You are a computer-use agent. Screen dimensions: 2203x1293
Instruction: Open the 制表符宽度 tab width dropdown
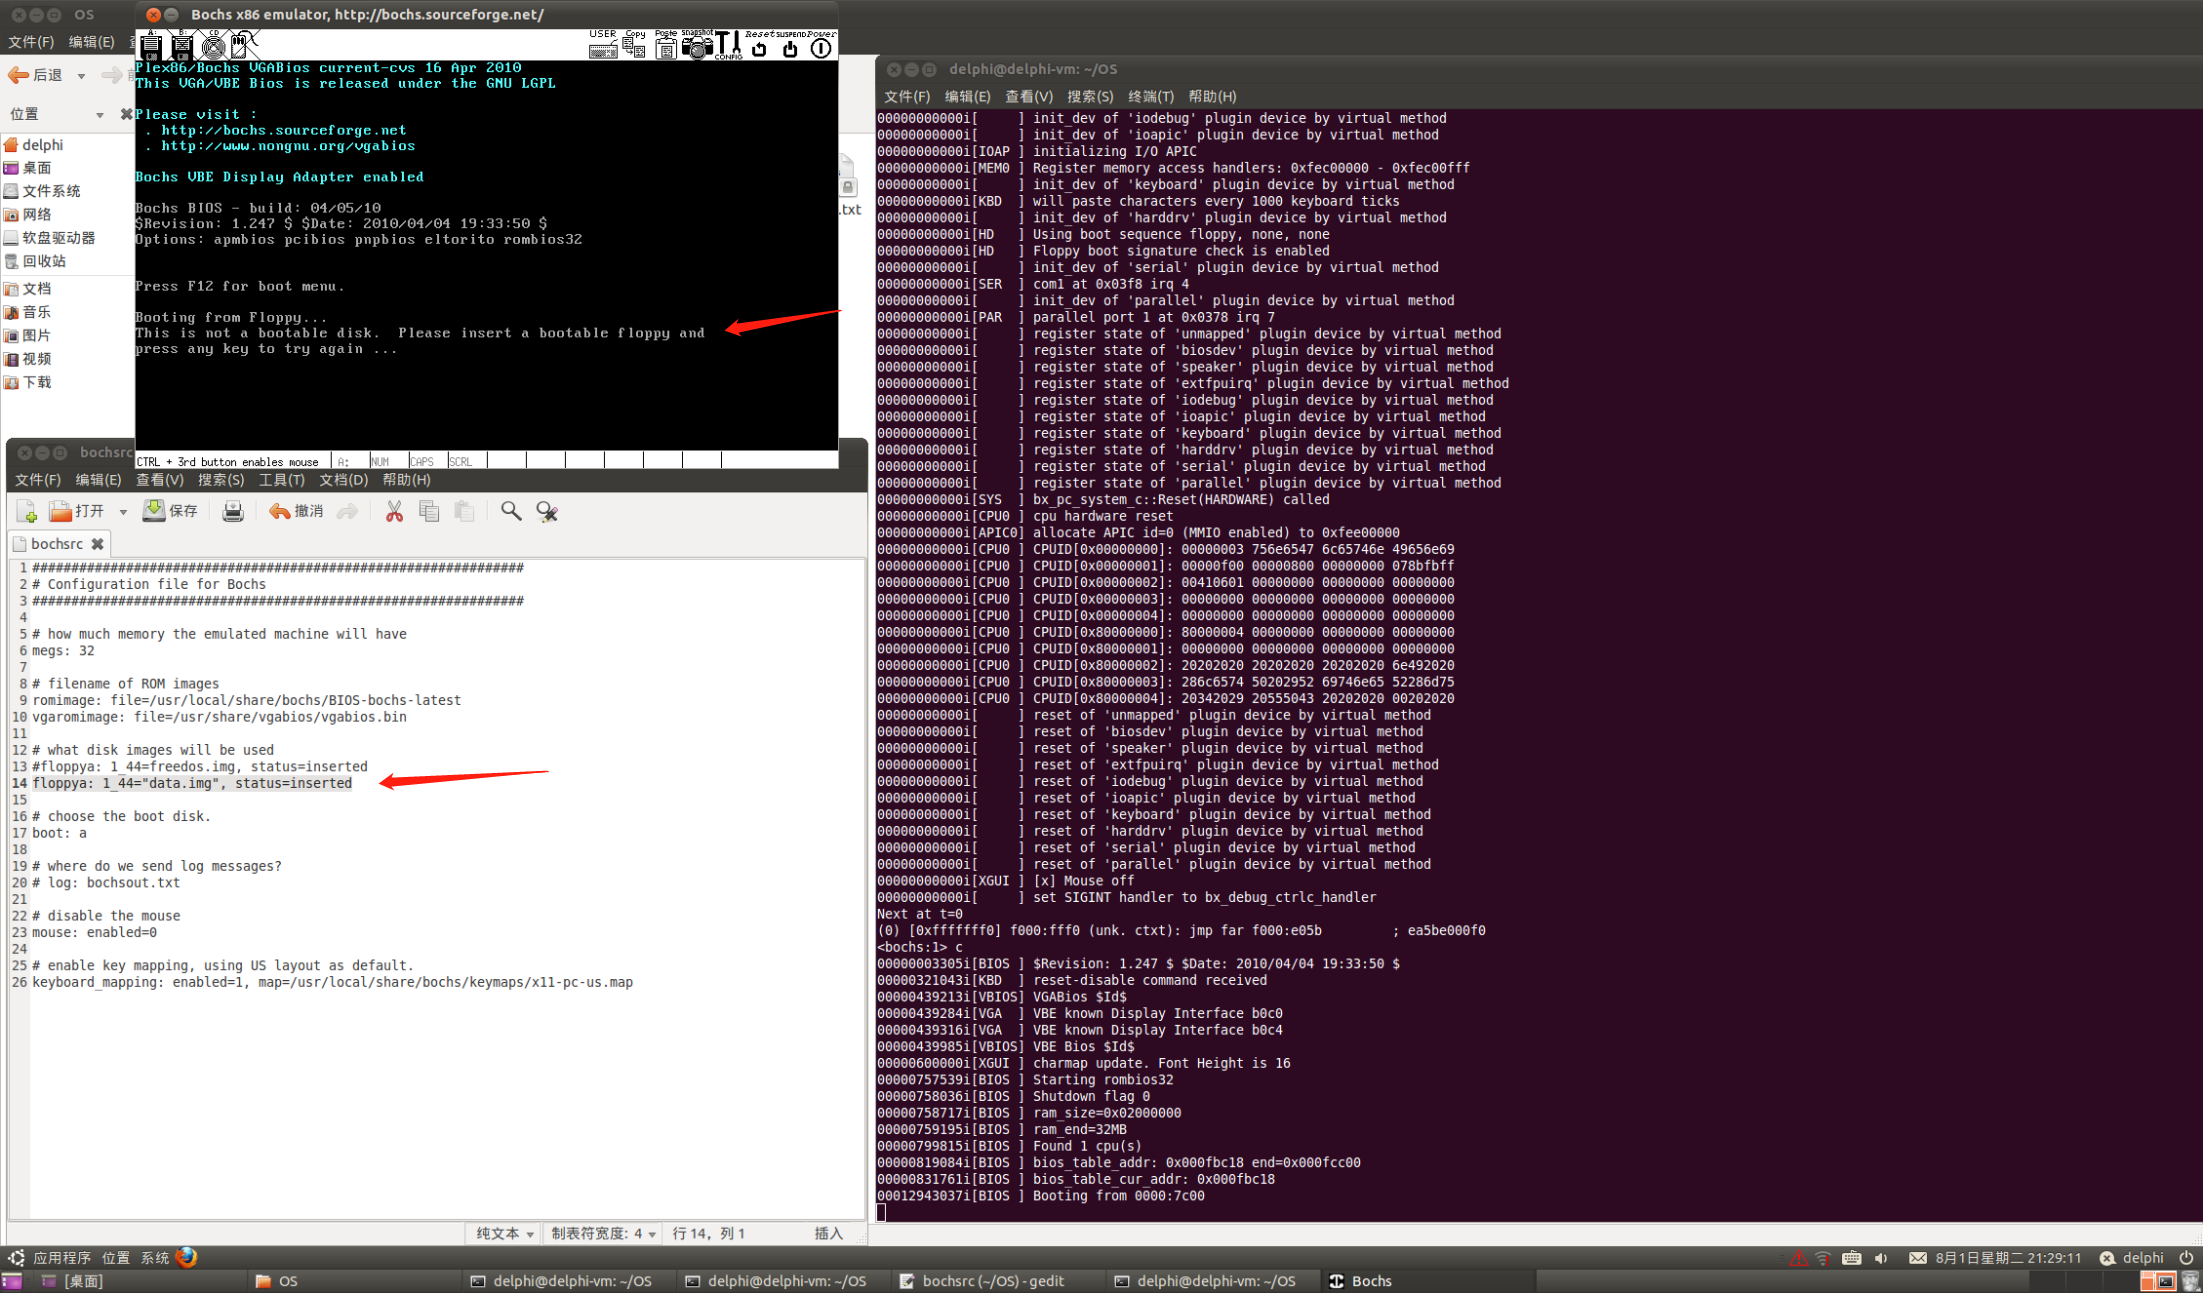[603, 1233]
